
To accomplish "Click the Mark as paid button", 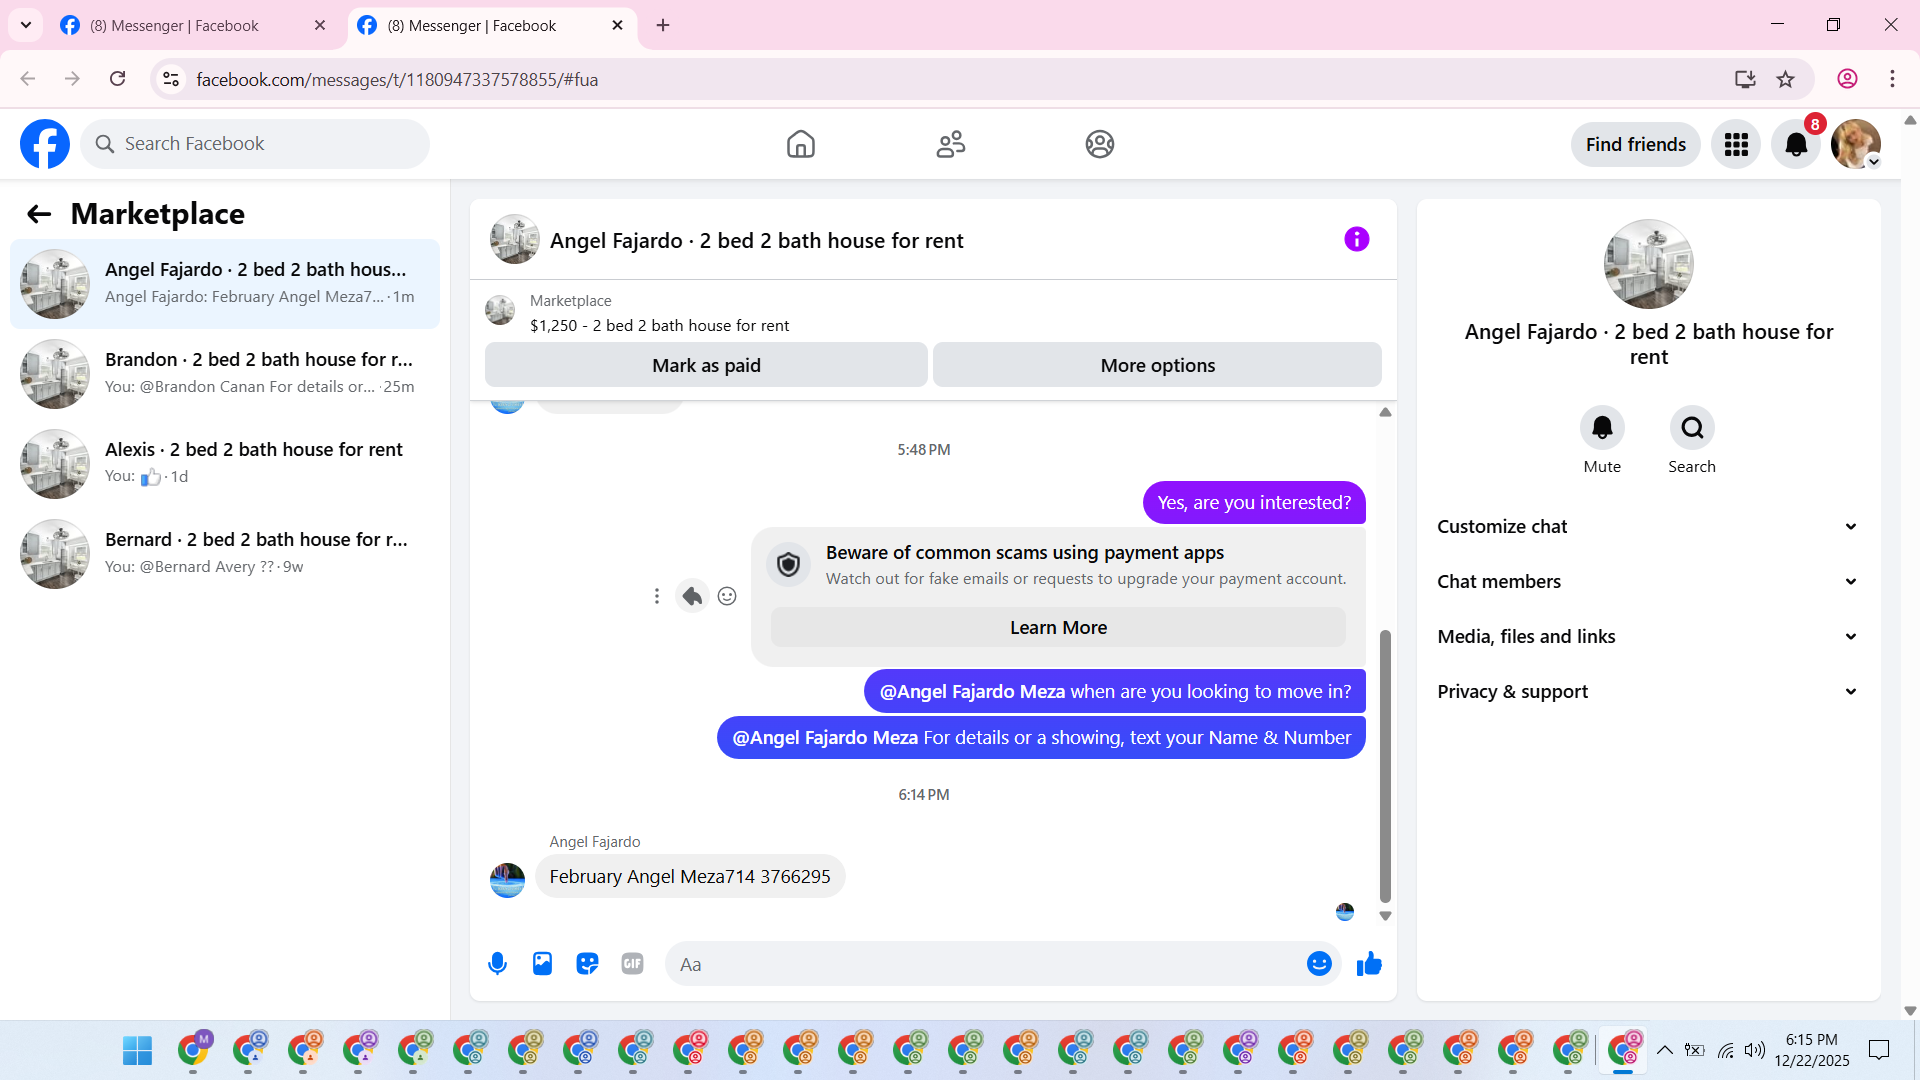I will click(706, 366).
